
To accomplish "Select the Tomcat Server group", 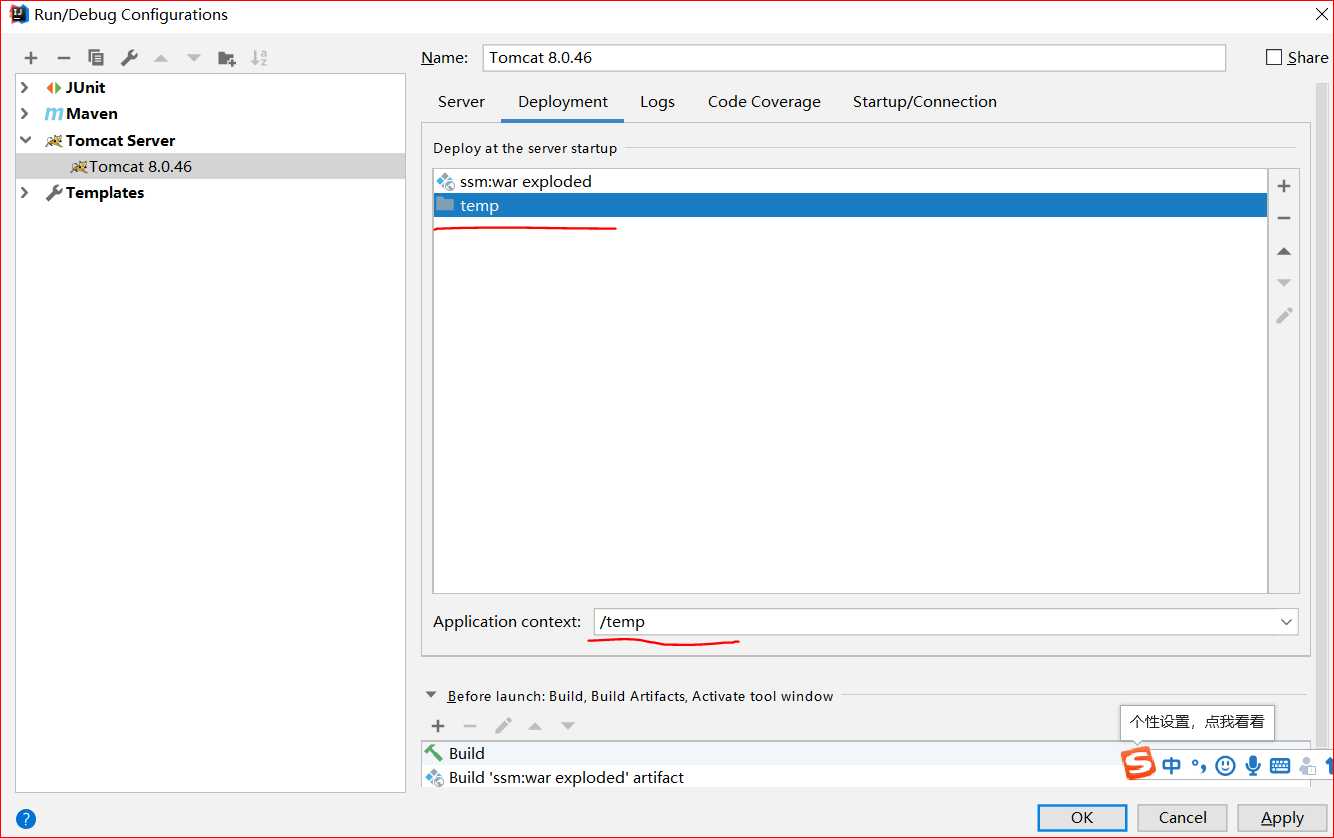I will (120, 141).
